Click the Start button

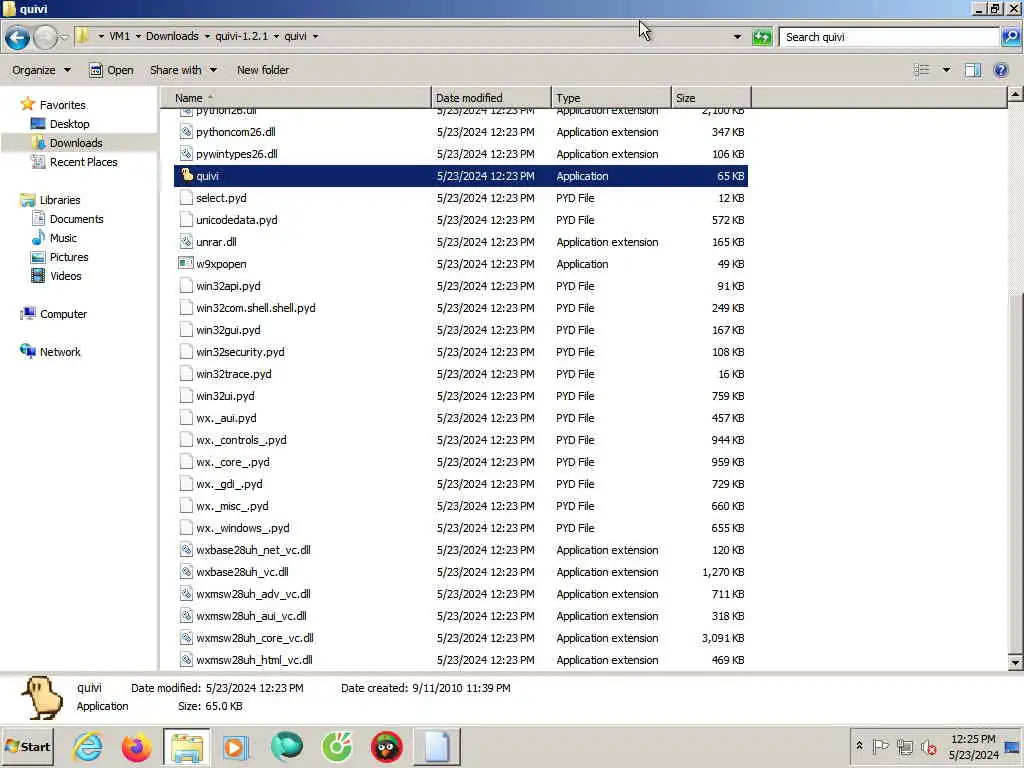[x=28, y=747]
